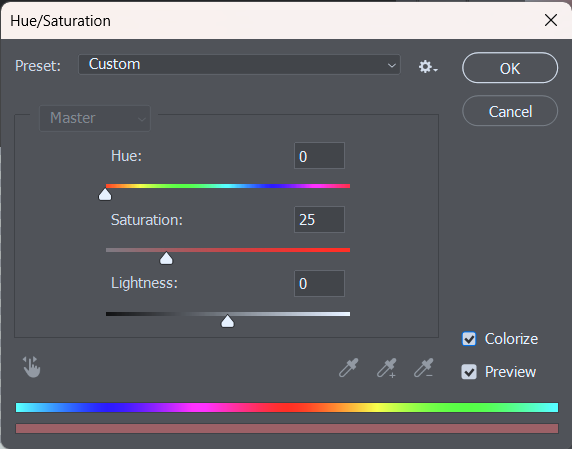The image size is (572, 449).
Task: Select the Subtract from Sample eyedropper
Action: click(424, 368)
